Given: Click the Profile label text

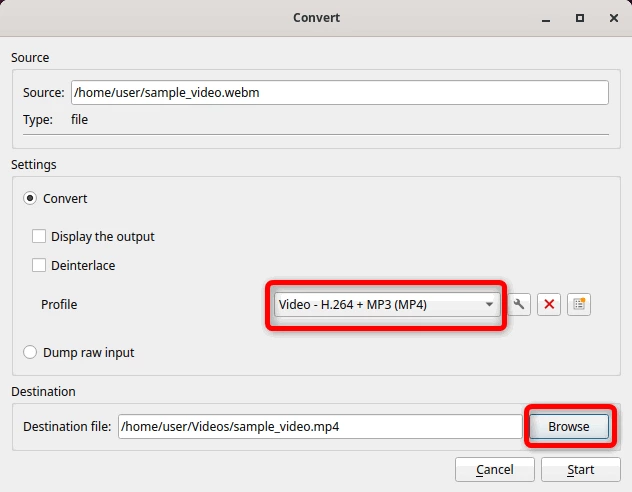Looking at the screenshot, I should click(x=59, y=305).
